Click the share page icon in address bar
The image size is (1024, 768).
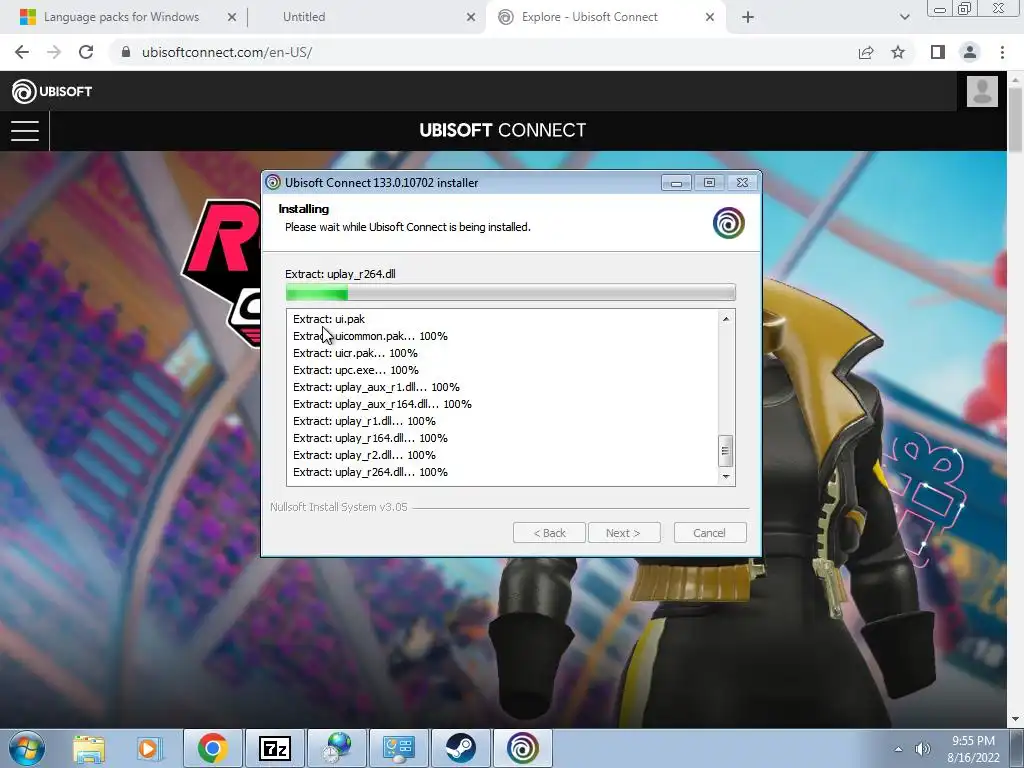tap(866, 52)
